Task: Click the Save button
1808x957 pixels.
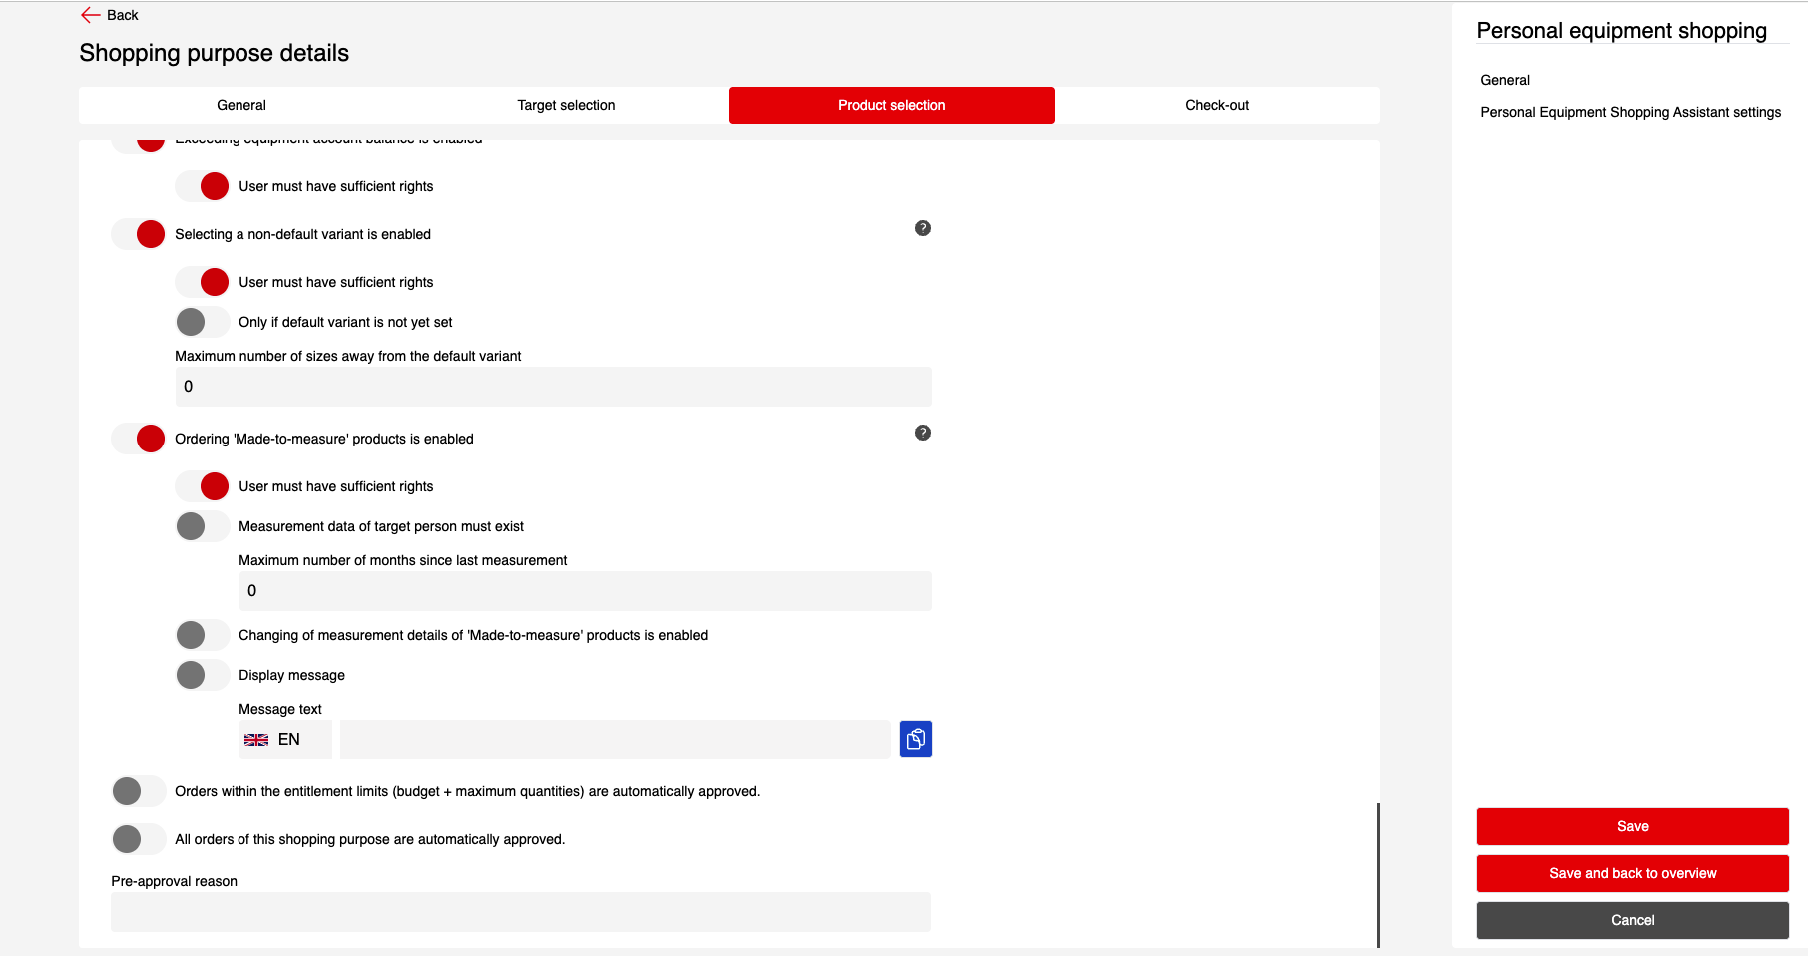Action: (1632, 826)
